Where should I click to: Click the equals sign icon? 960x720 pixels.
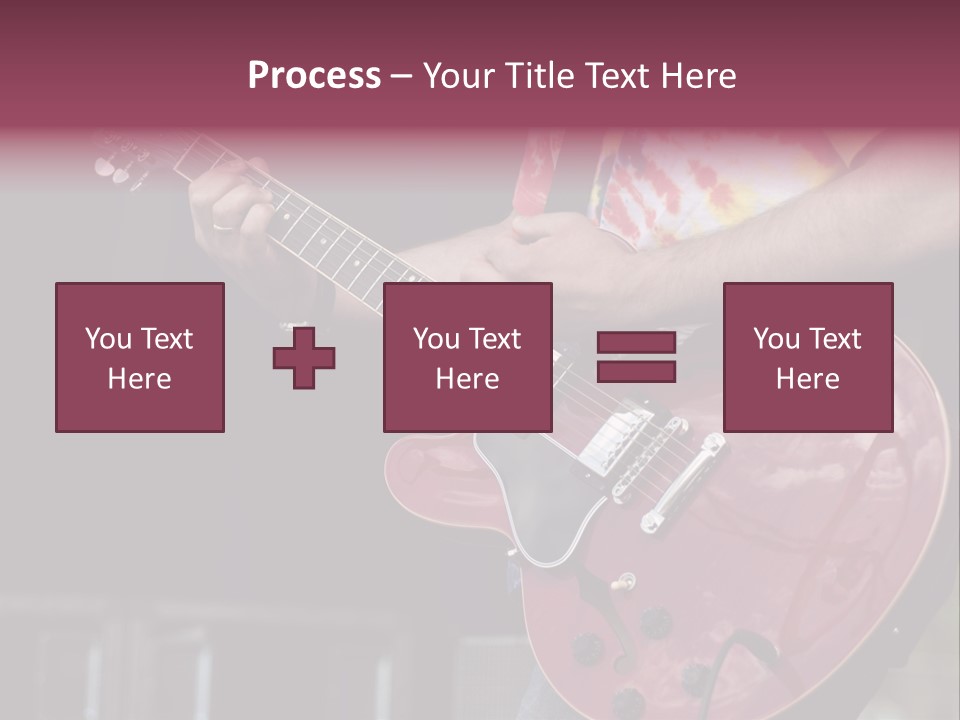(636, 357)
